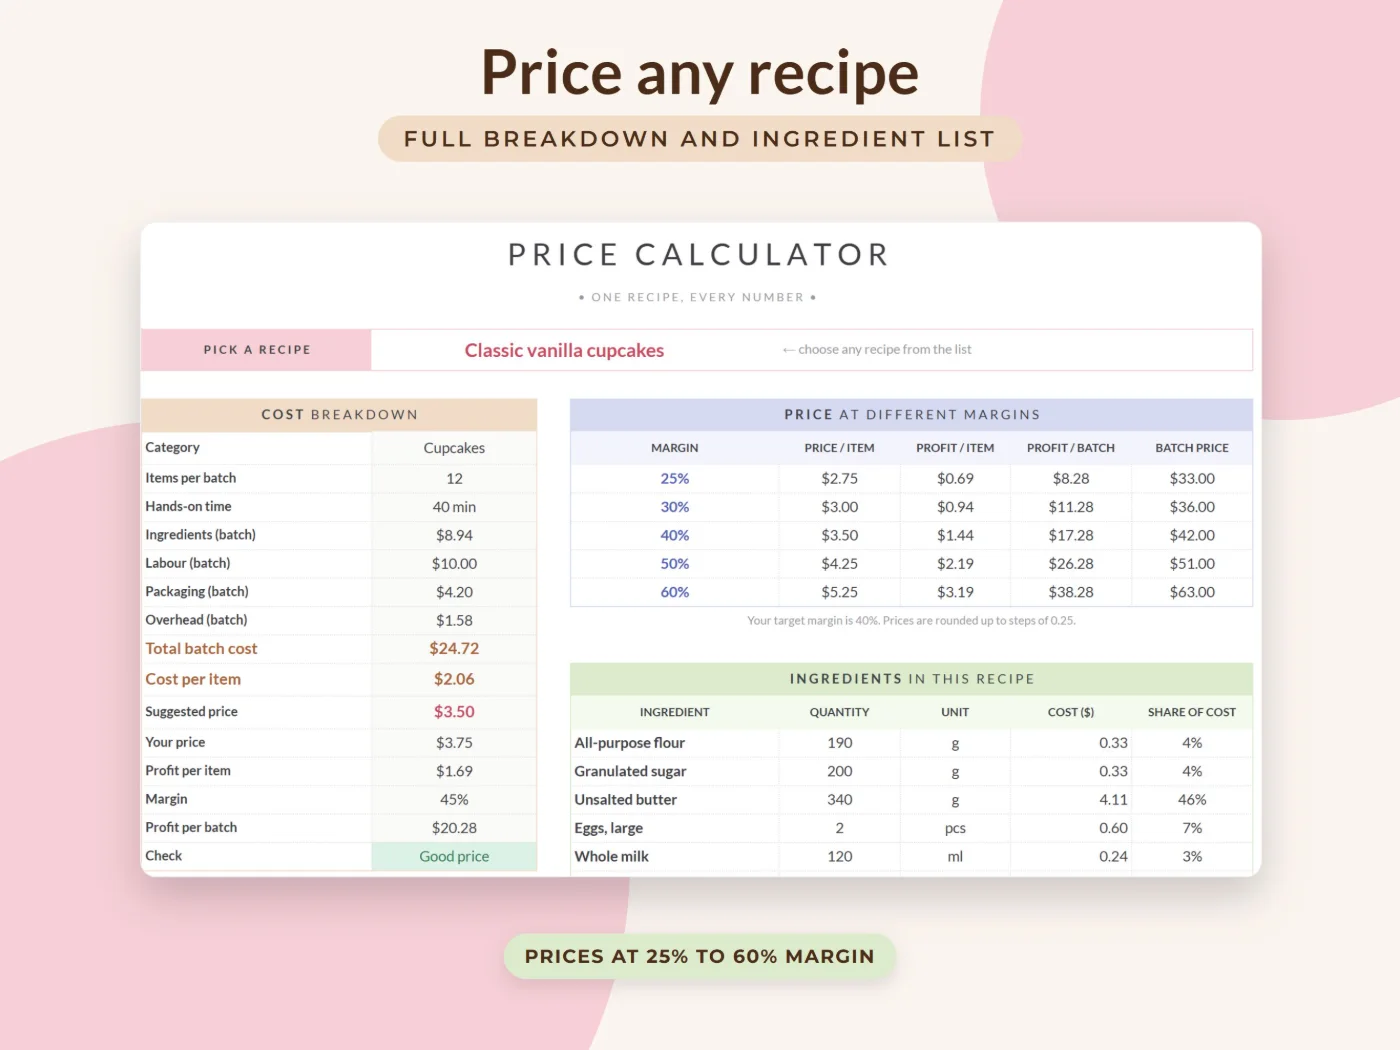Click the BATCH PRICE column header
This screenshot has height=1050, width=1400.
[x=1192, y=448]
